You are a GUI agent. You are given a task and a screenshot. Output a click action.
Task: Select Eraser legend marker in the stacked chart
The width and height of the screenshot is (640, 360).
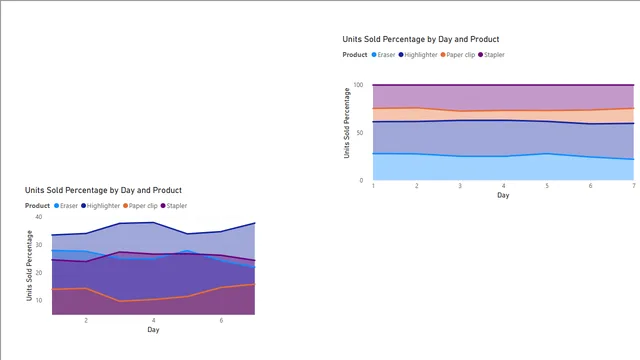click(374, 55)
